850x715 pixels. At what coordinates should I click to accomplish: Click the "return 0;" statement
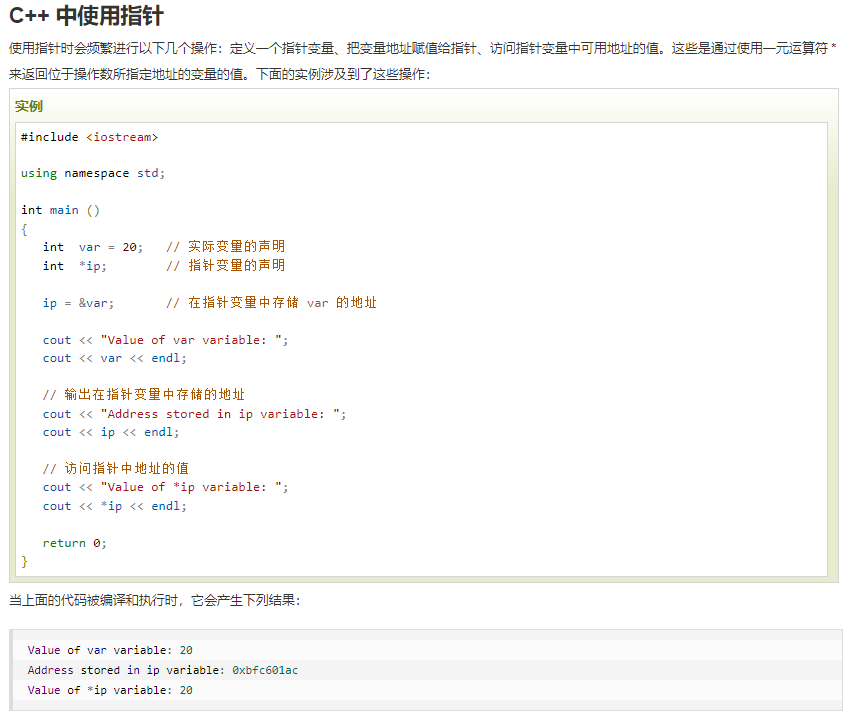[x=75, y=543]
